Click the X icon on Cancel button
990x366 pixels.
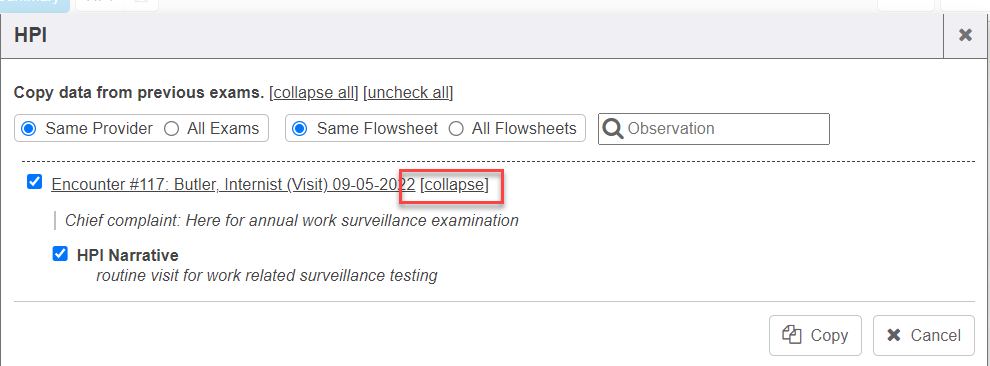click(x=893, y=335)
